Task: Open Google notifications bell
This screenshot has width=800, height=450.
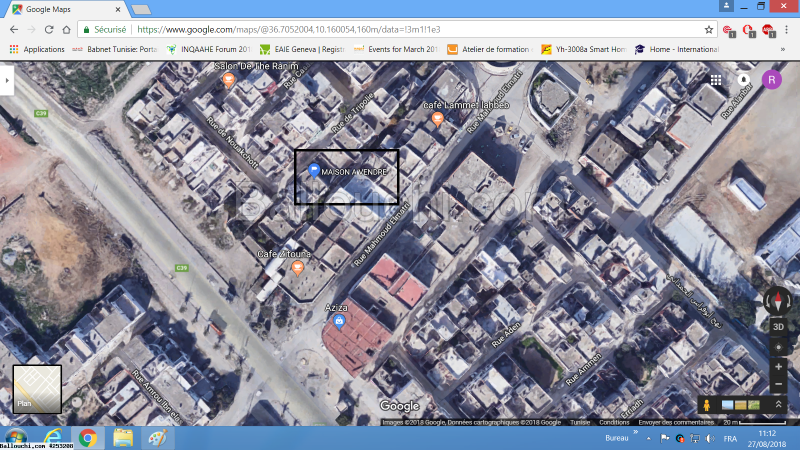Action: [x=743, y=80]
